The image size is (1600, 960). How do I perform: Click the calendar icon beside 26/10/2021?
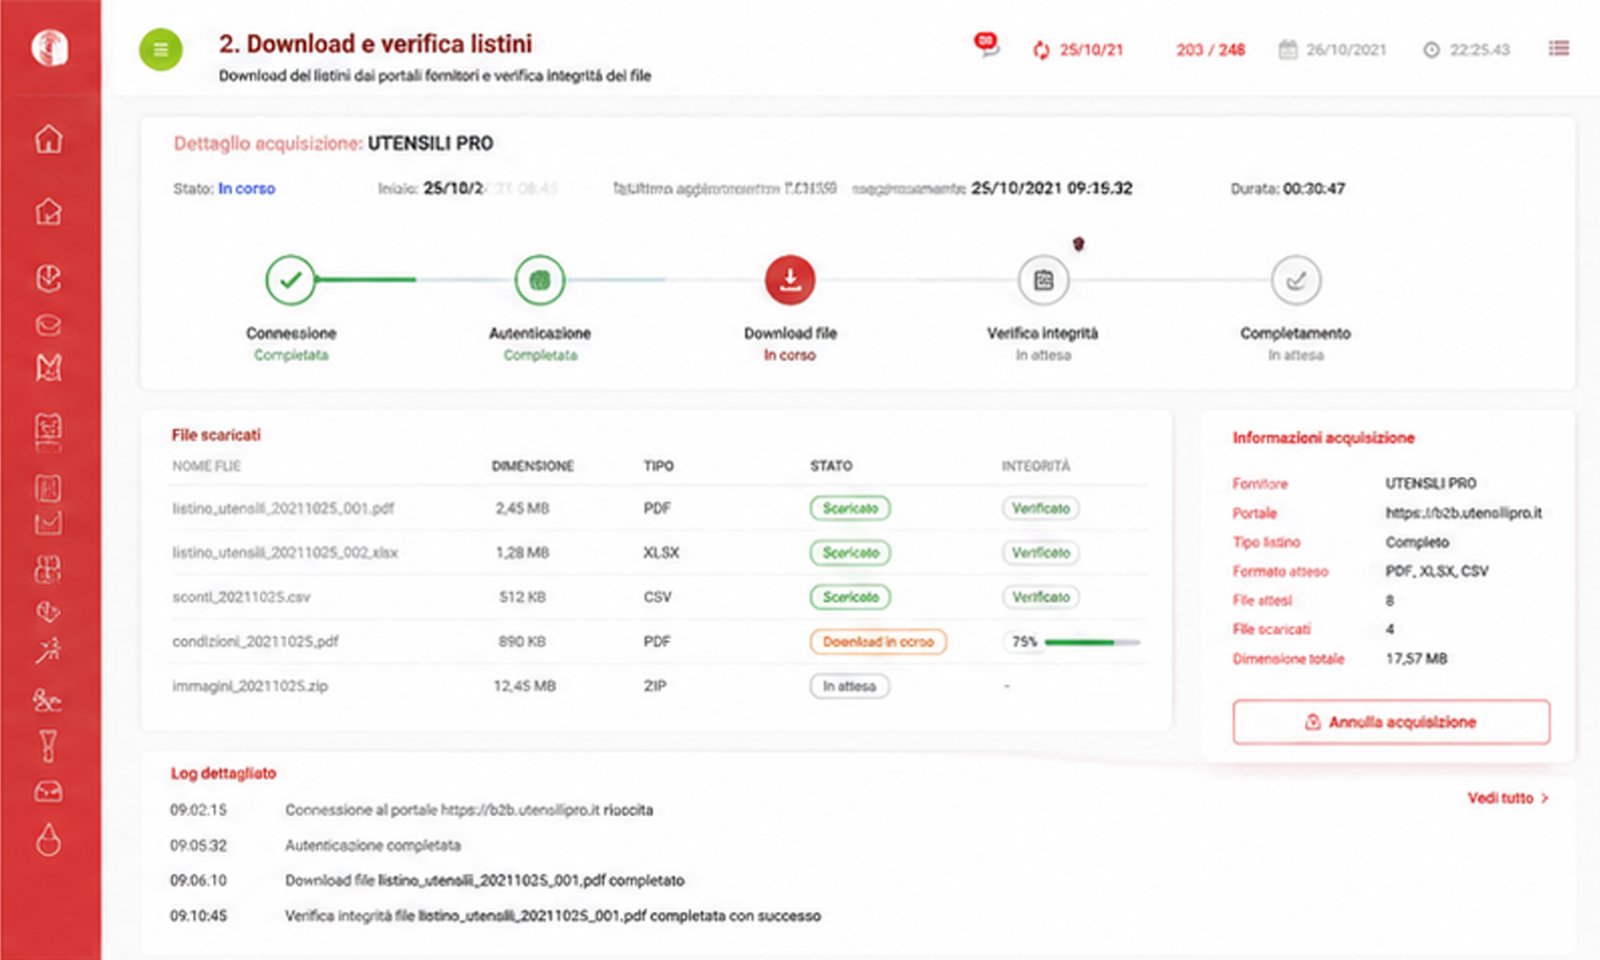pos(1288,49)
